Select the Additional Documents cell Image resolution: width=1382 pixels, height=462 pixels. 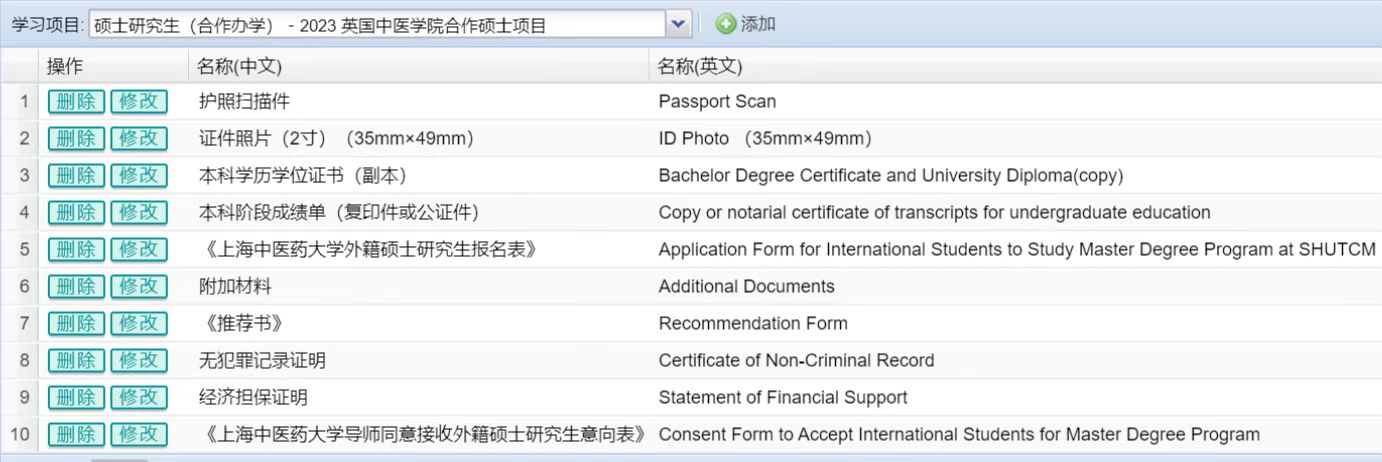1015,286
